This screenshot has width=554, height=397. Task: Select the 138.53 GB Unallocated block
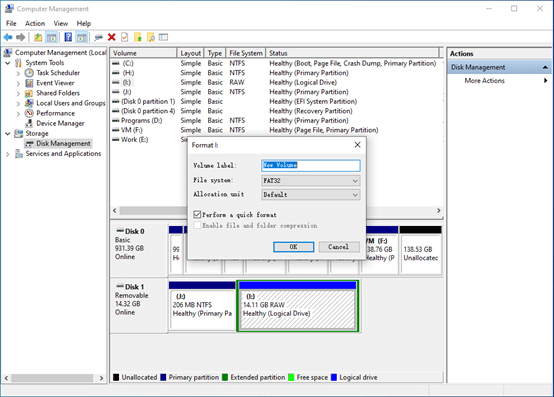420,250
